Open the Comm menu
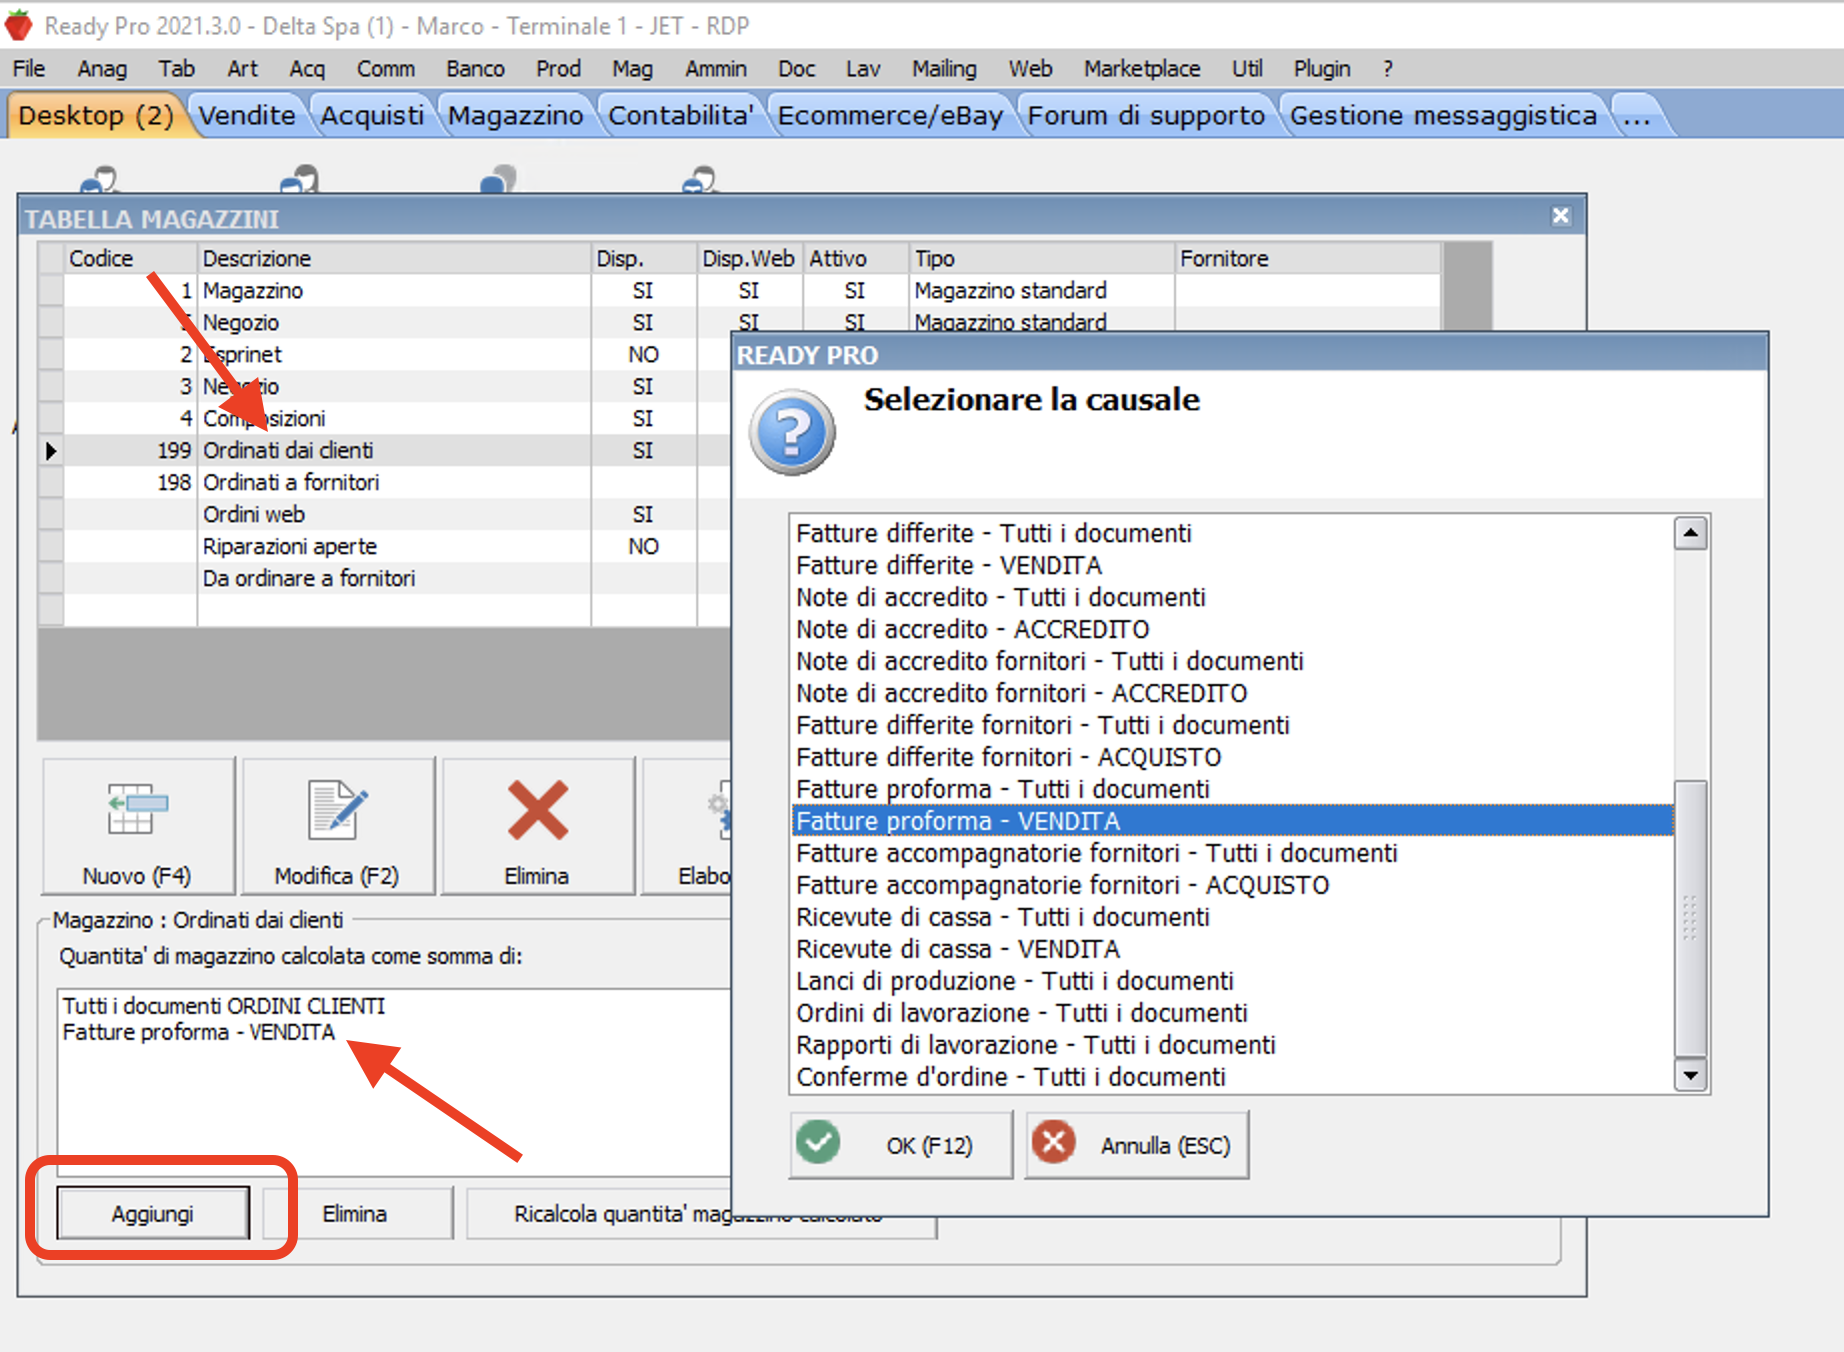Viewport: 1844px width, 1352px height. click(386, 68)
